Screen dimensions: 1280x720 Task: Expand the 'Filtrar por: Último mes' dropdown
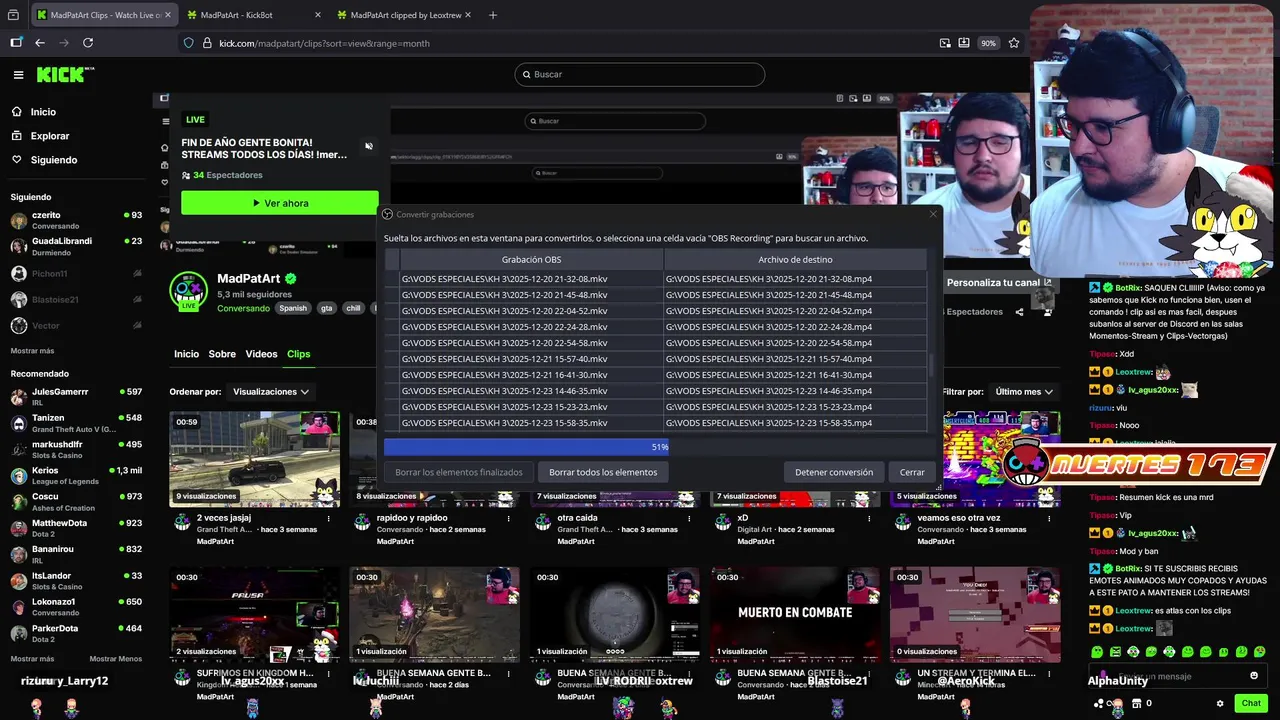coord(1024,392)
